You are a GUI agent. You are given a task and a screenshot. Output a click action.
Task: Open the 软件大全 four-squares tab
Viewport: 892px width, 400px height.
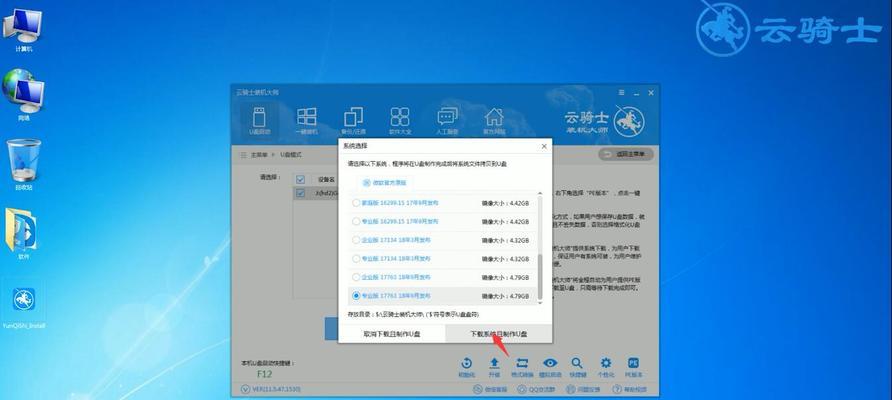tap(400, 121)
